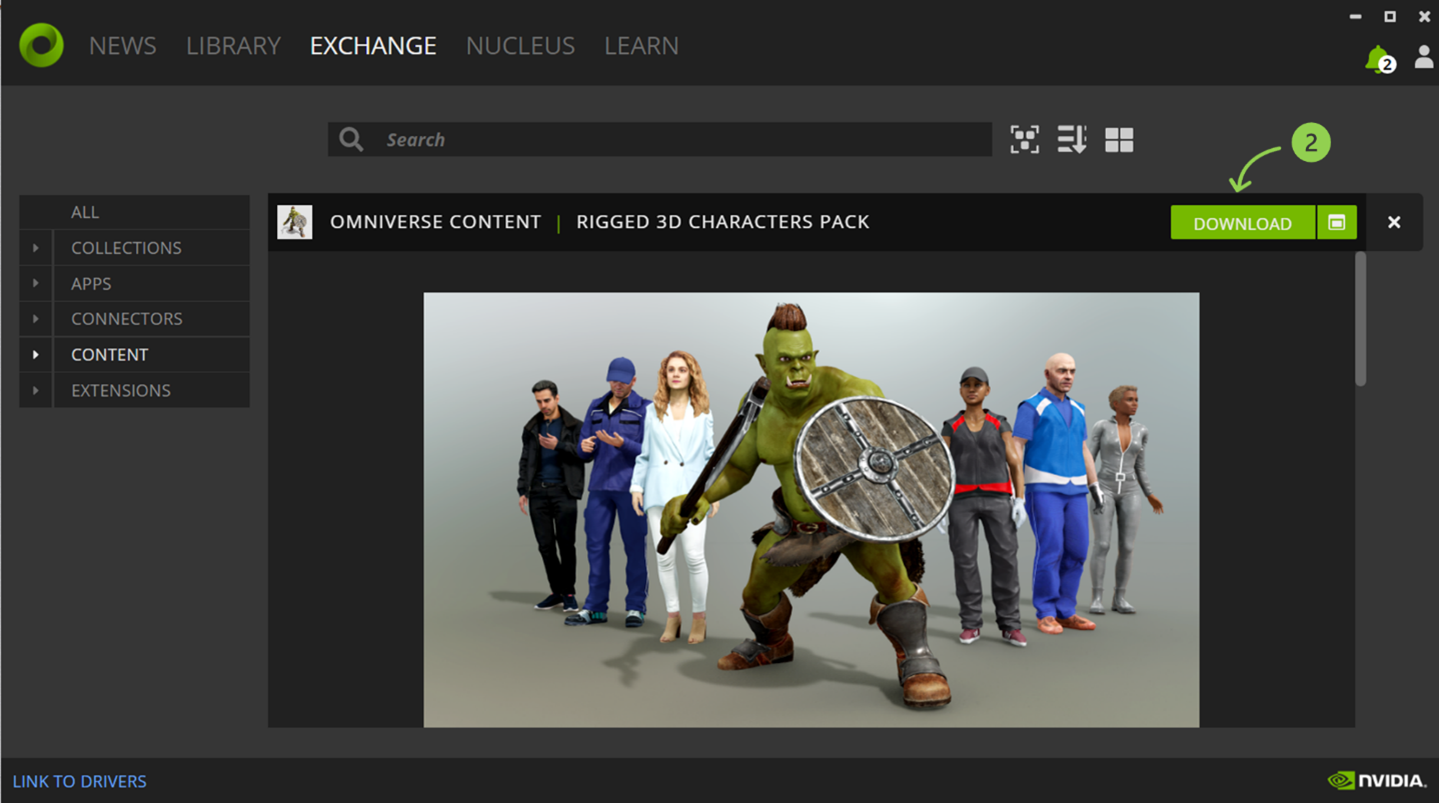1439x803 pixels.
Task: Click the NVIDIA logo in the footer
Action: pyautogui.click(x=1376, y=780)
